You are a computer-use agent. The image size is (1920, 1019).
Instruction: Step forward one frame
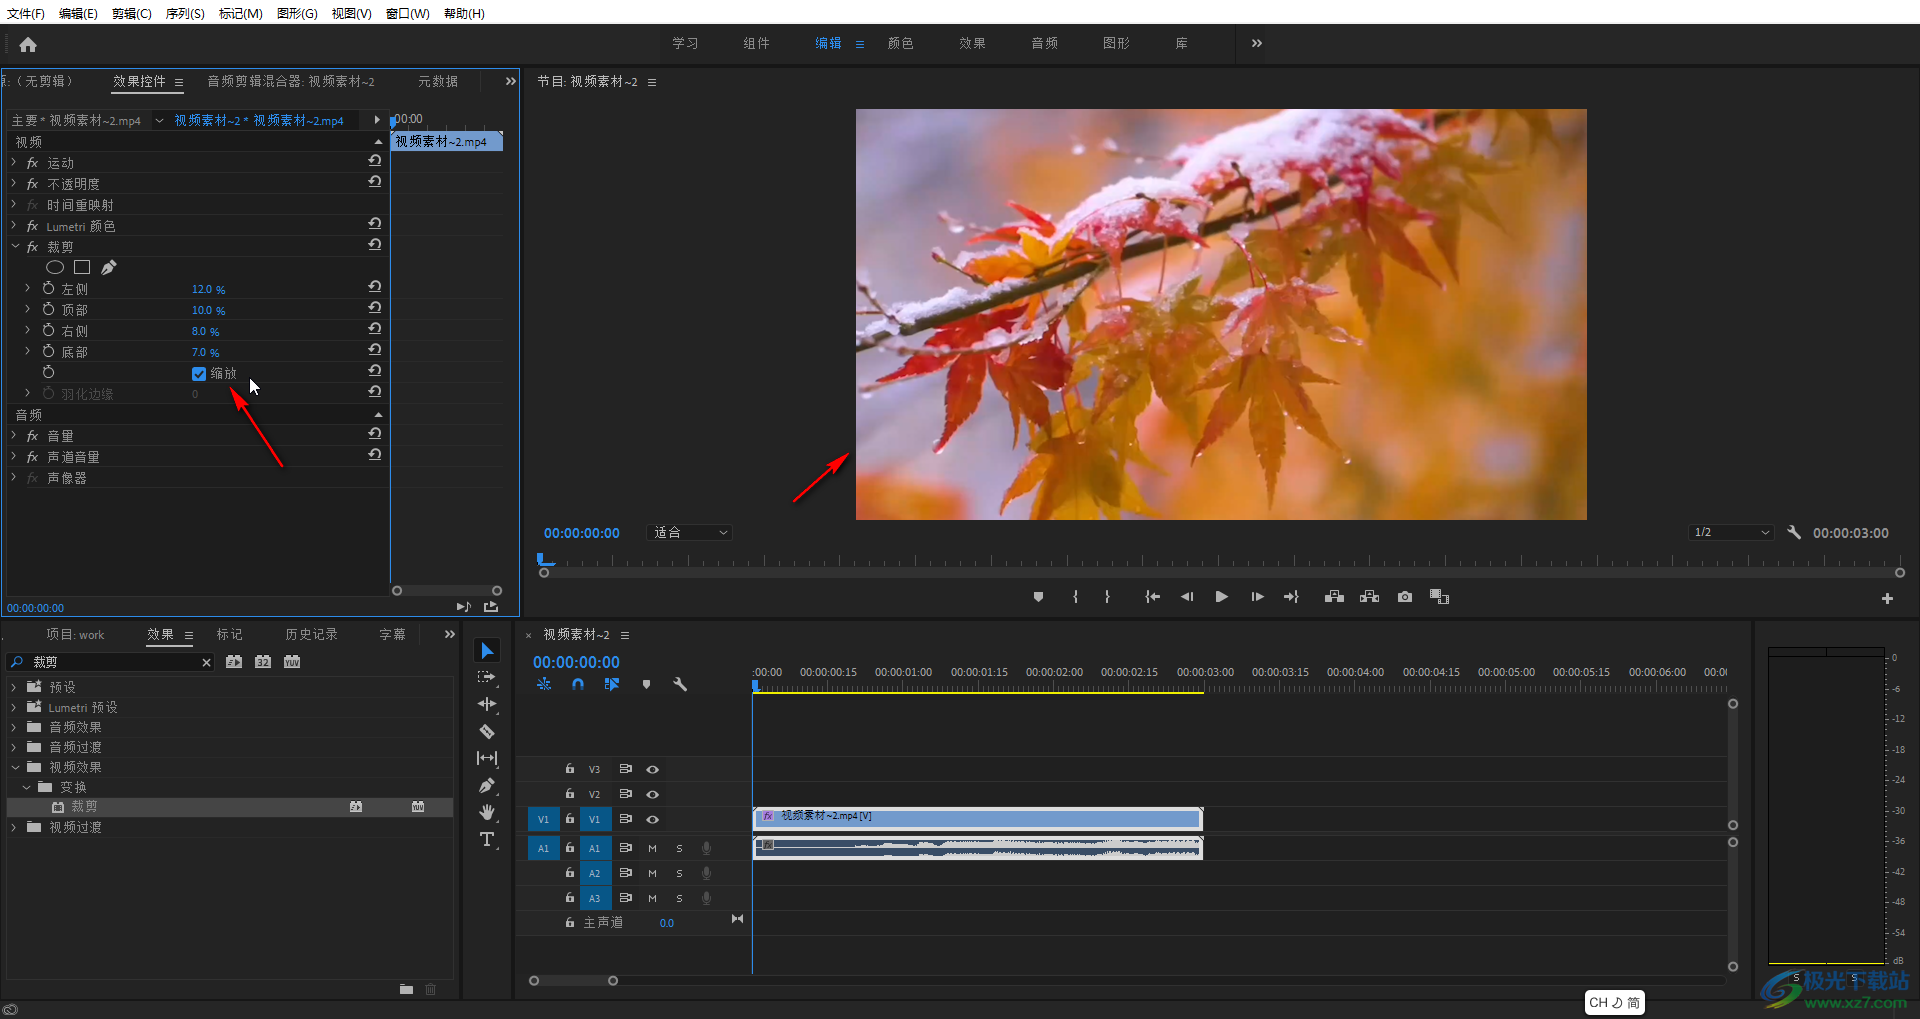click(x=1257, y=597)
